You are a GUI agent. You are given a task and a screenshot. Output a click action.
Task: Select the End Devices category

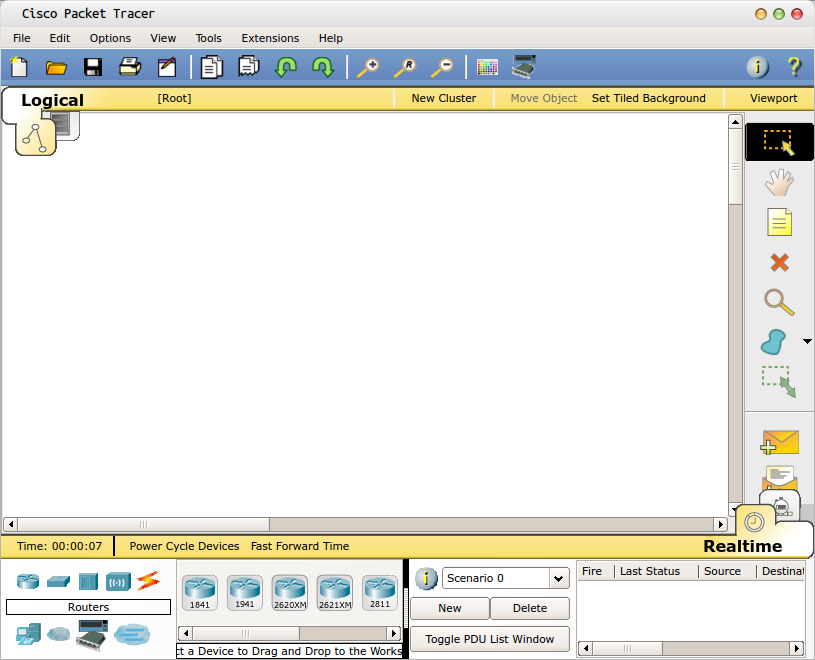tap(27, 634)
